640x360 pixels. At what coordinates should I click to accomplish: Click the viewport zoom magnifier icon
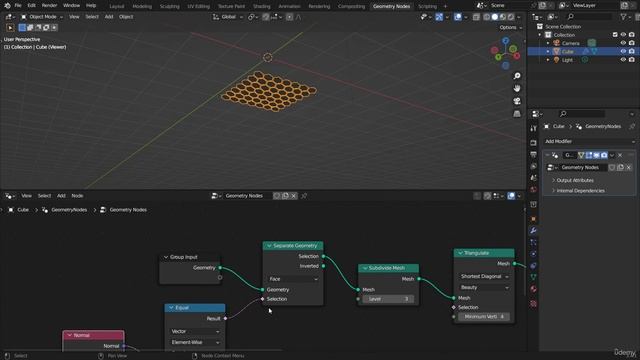[517, 76]
